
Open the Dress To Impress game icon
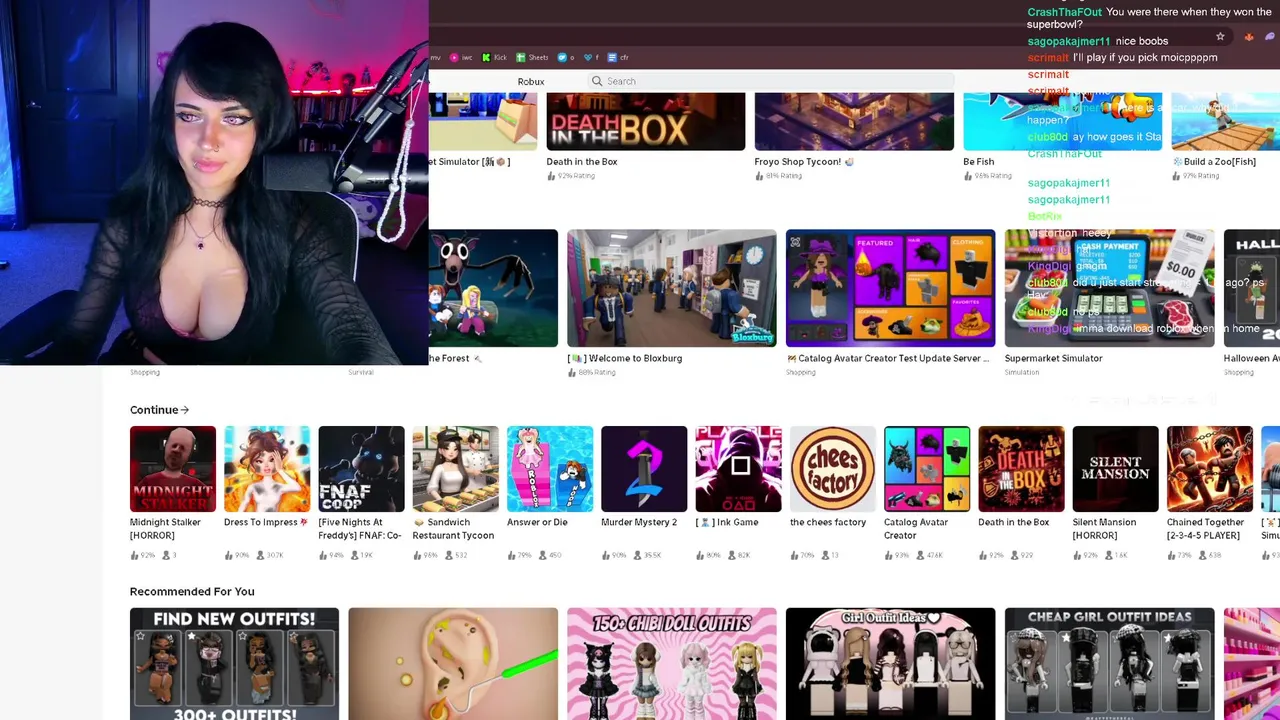point(267,469)
